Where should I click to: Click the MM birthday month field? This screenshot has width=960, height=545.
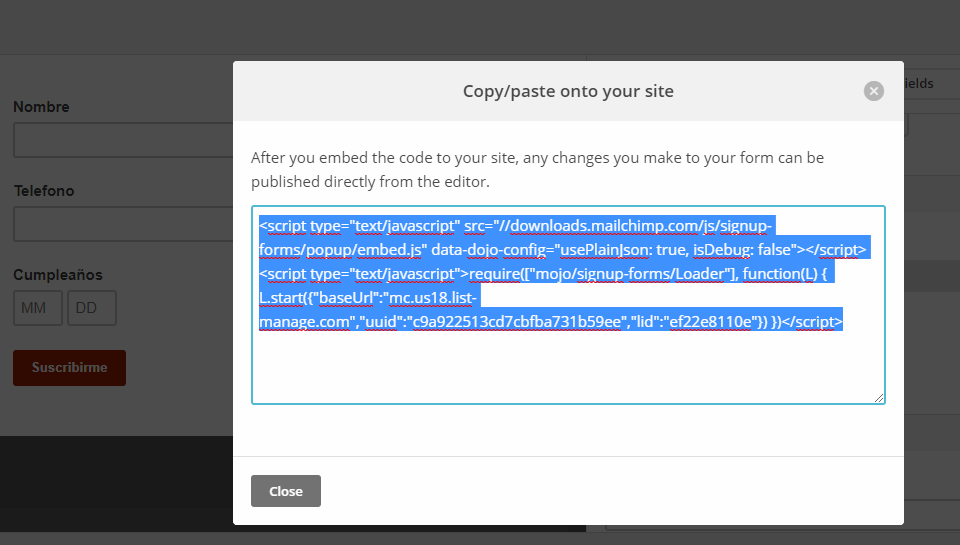(38, 308)
